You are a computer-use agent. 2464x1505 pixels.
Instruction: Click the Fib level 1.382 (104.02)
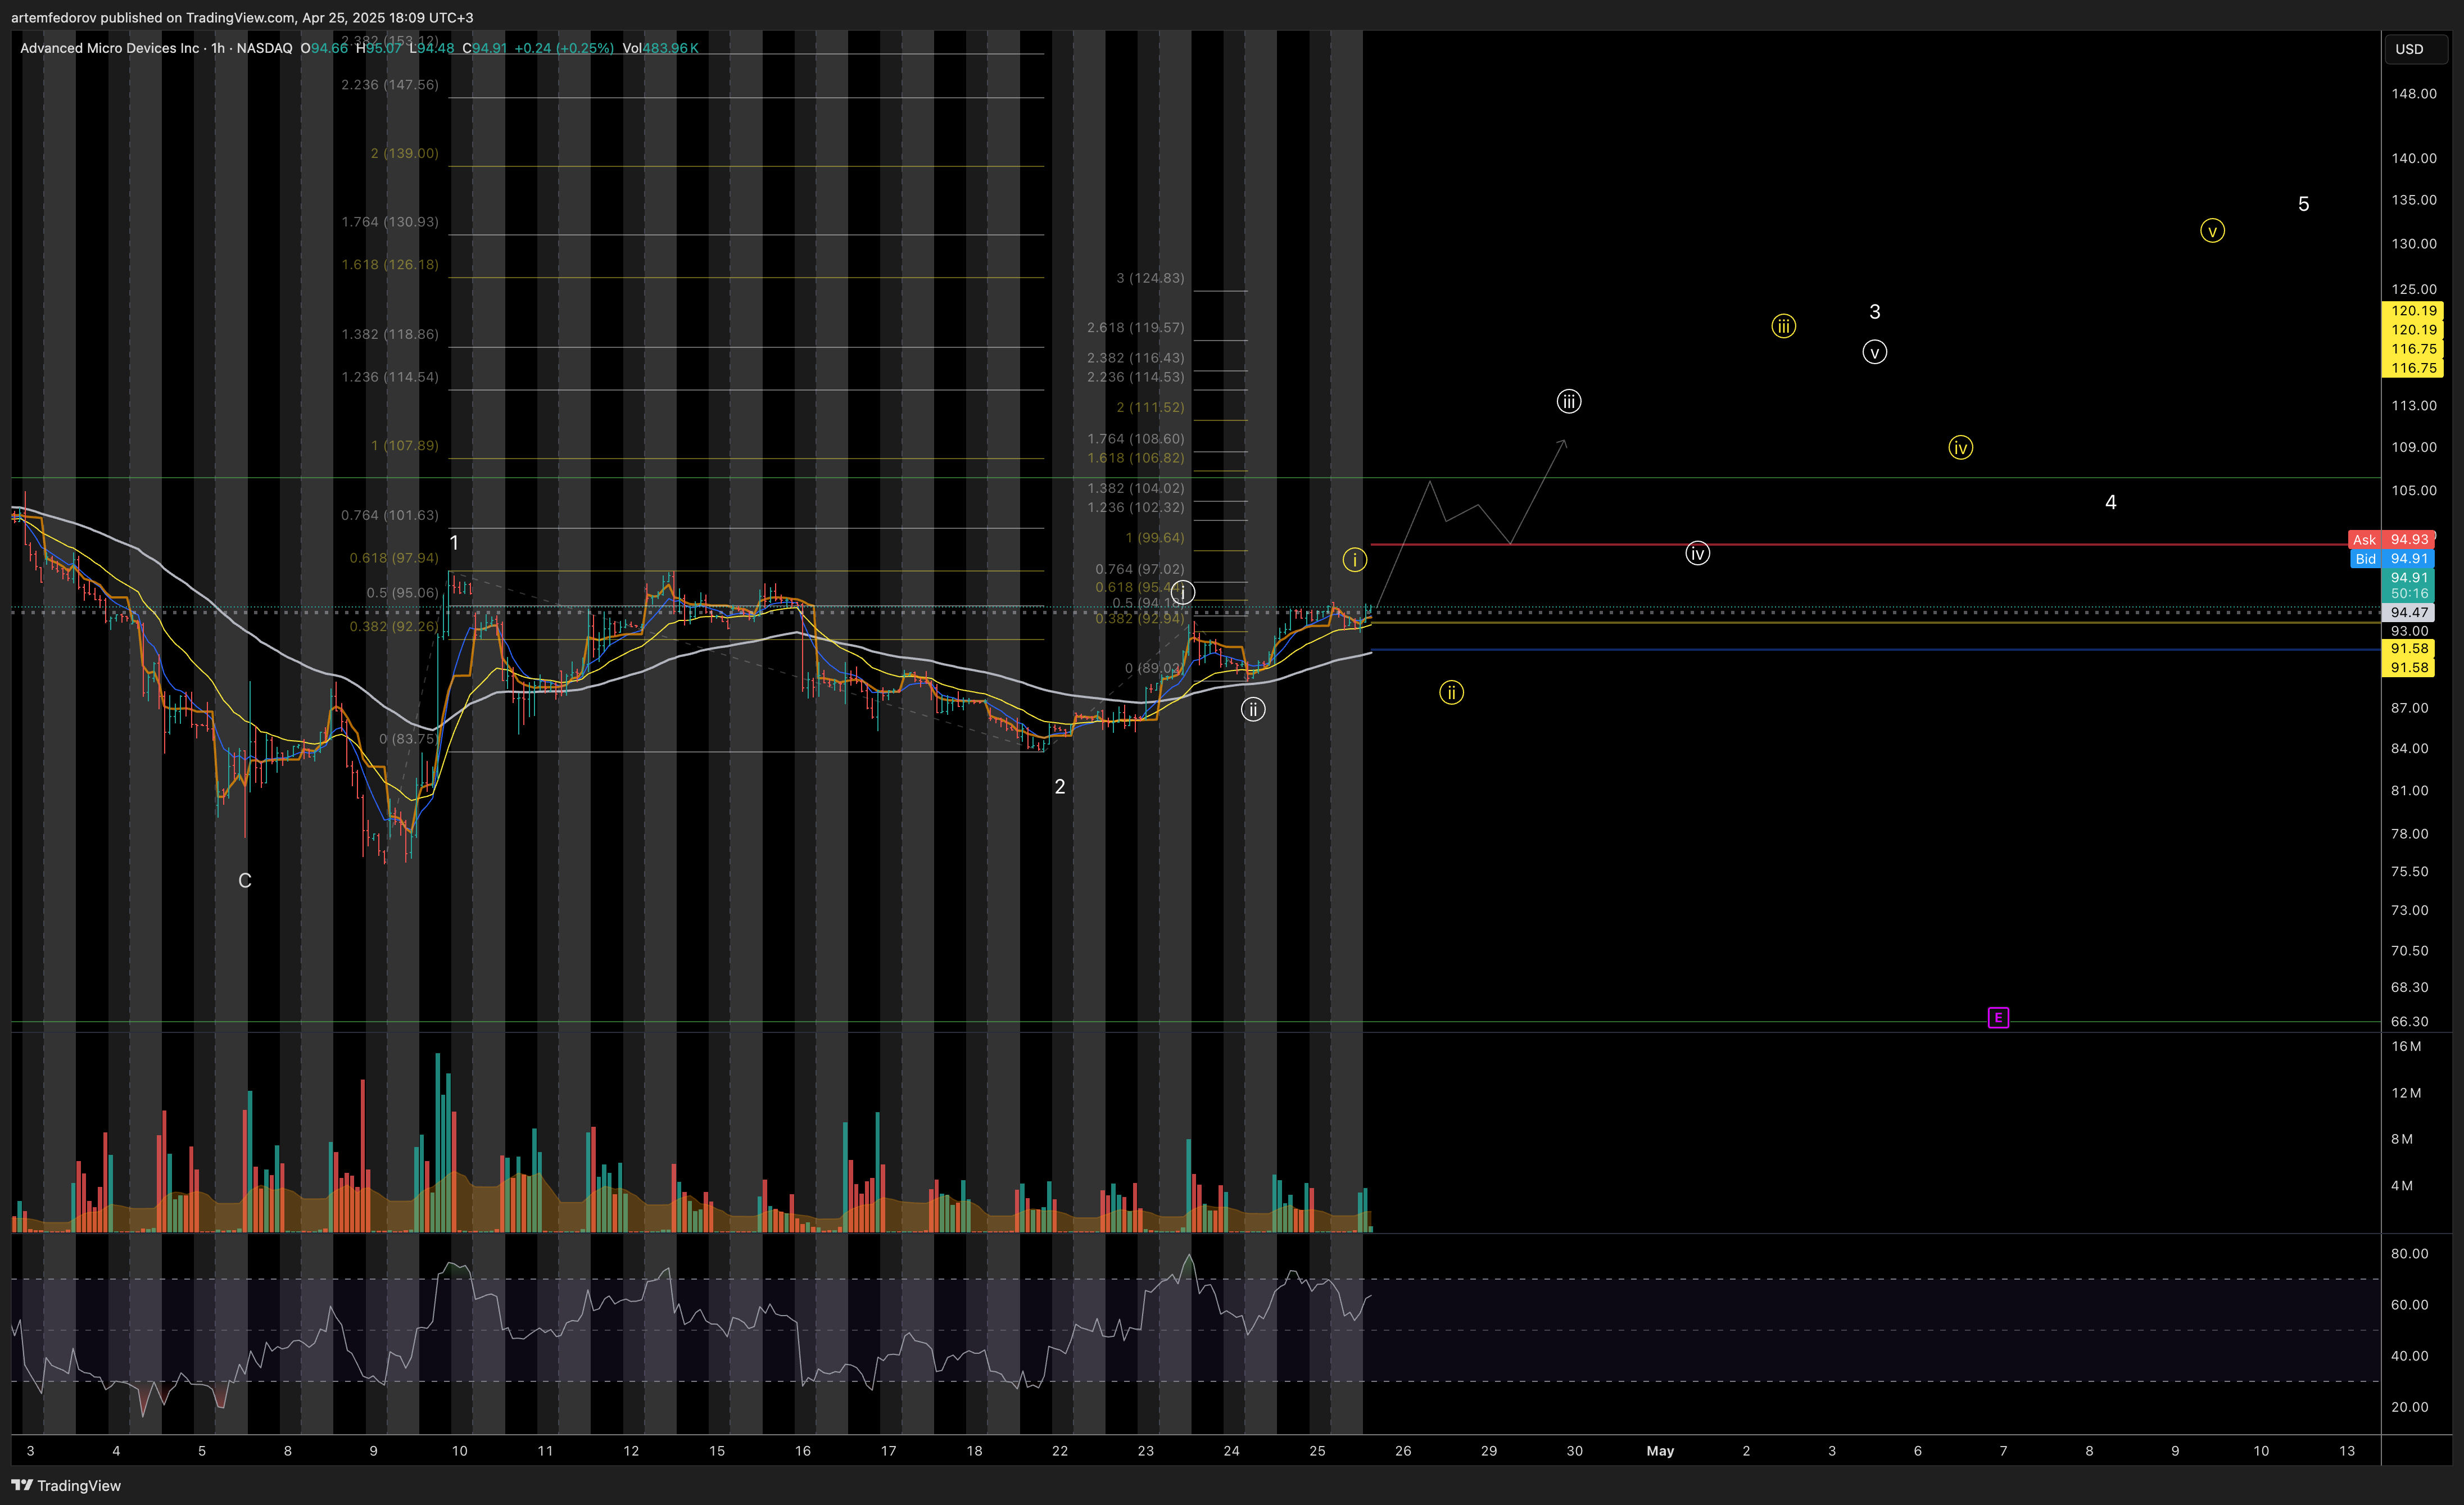(1136, 488)
